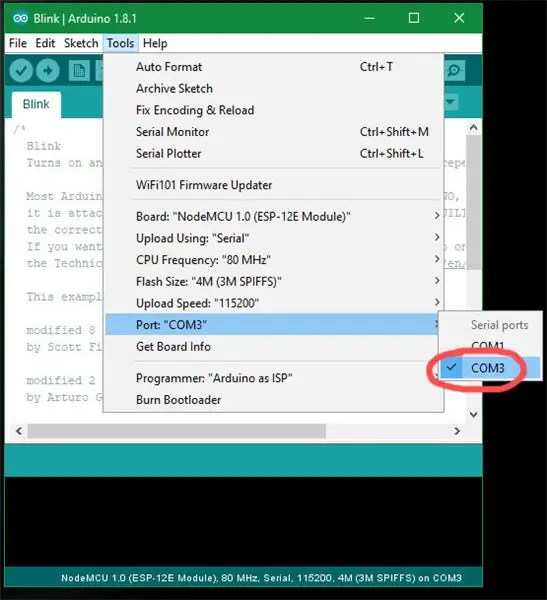Click the Arduino logo in title bar
This screenshot has width=547, height=600.
pos(20,18)
